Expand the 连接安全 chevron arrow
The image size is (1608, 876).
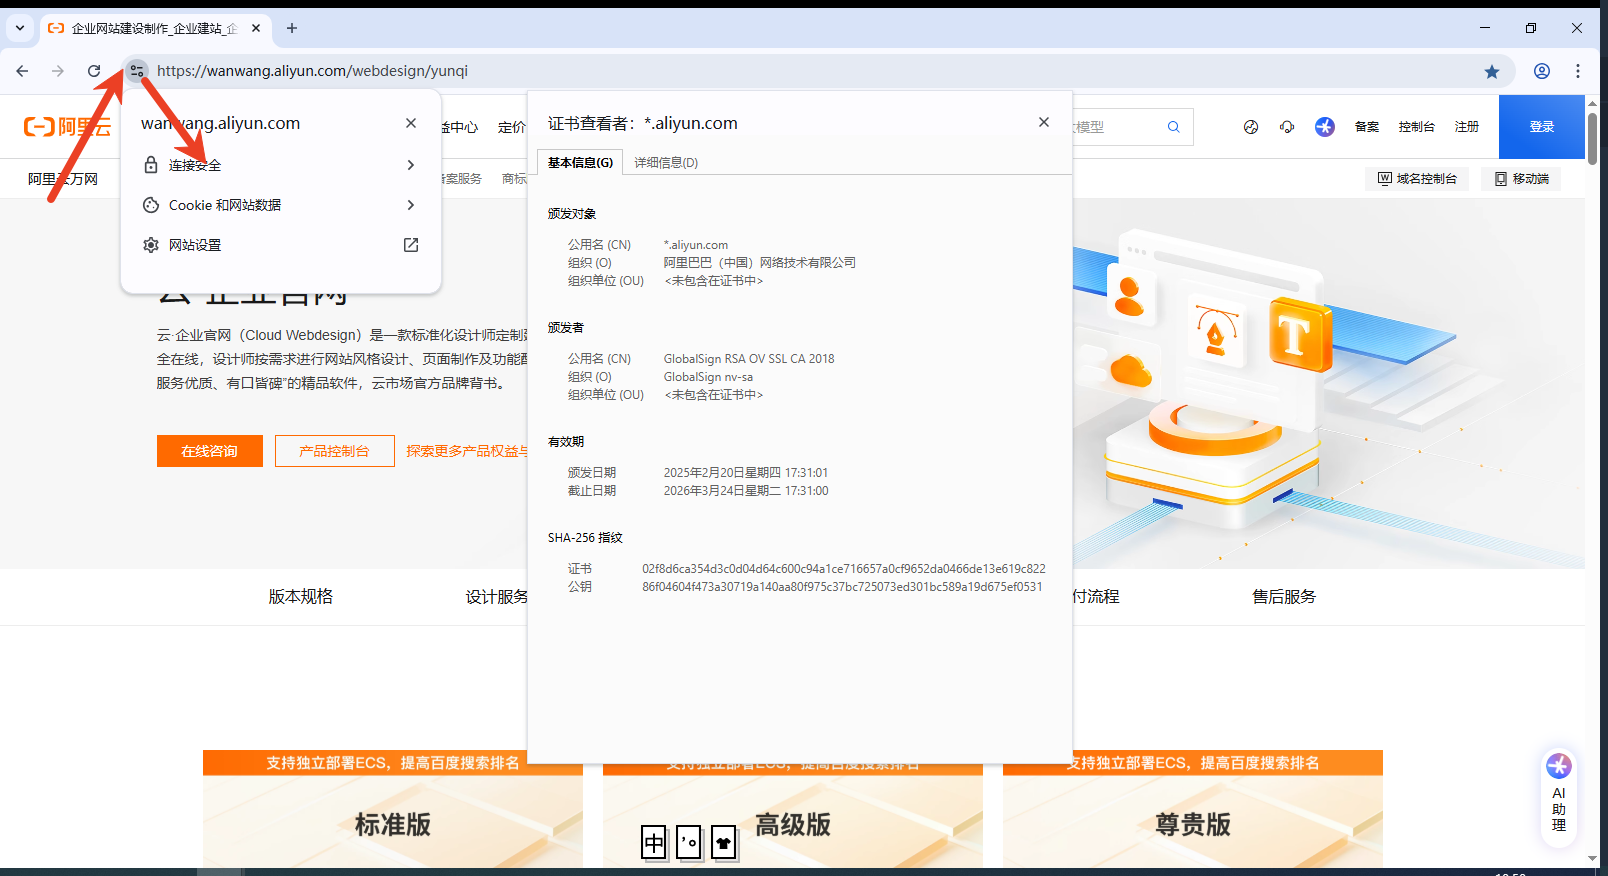point(411,165)
